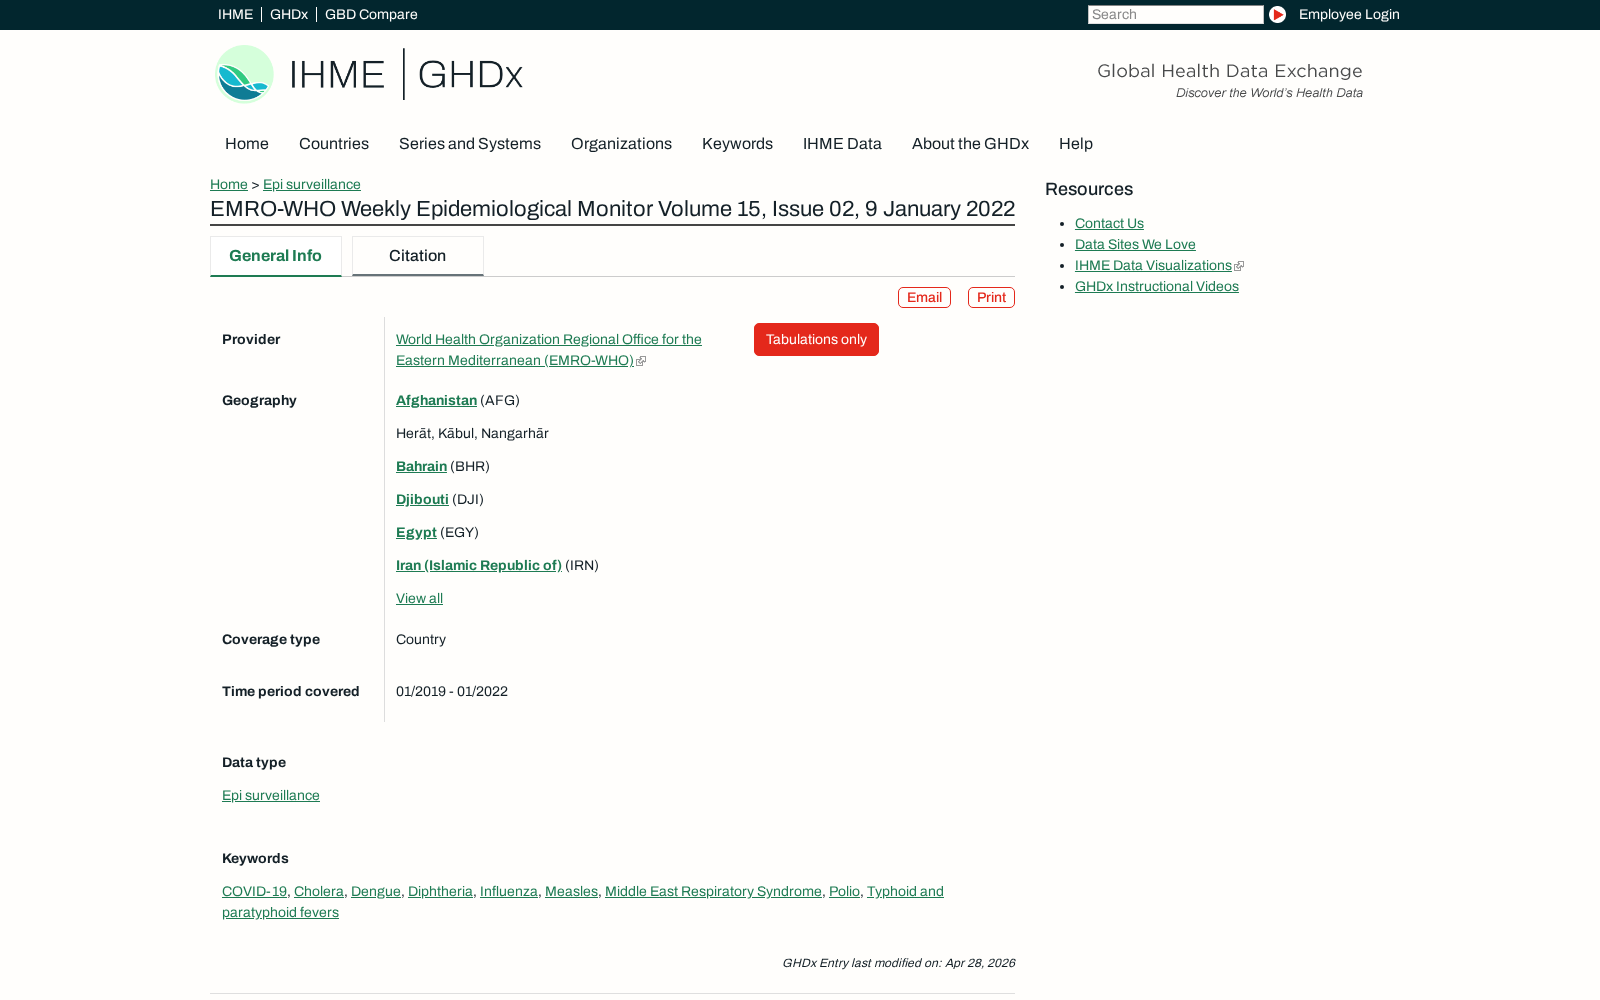This screenshot has height=1000, width=1600.
Task: Open the EMRO-WHO provider link
Action: 549,350
